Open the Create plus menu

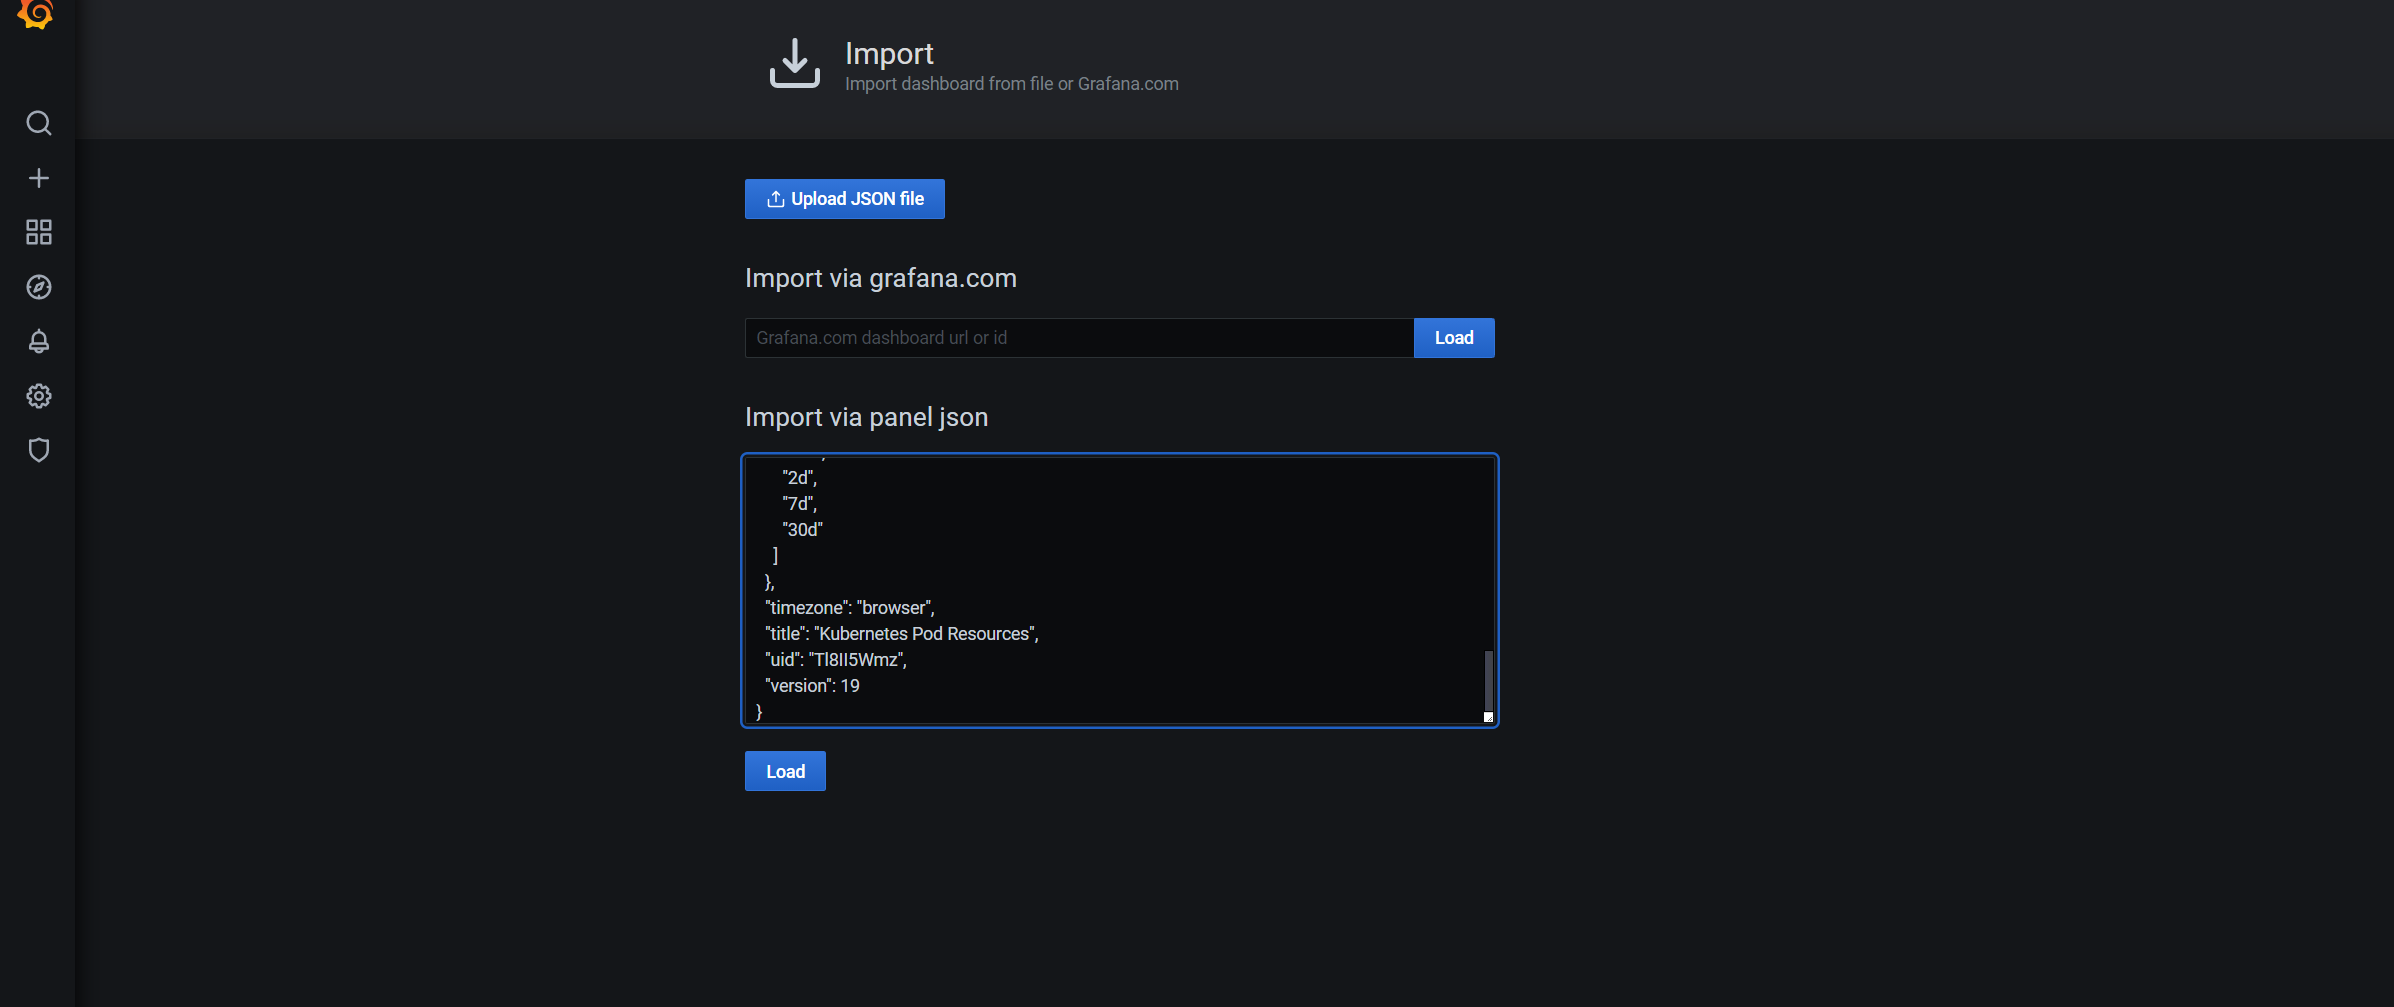pos(38,178)
